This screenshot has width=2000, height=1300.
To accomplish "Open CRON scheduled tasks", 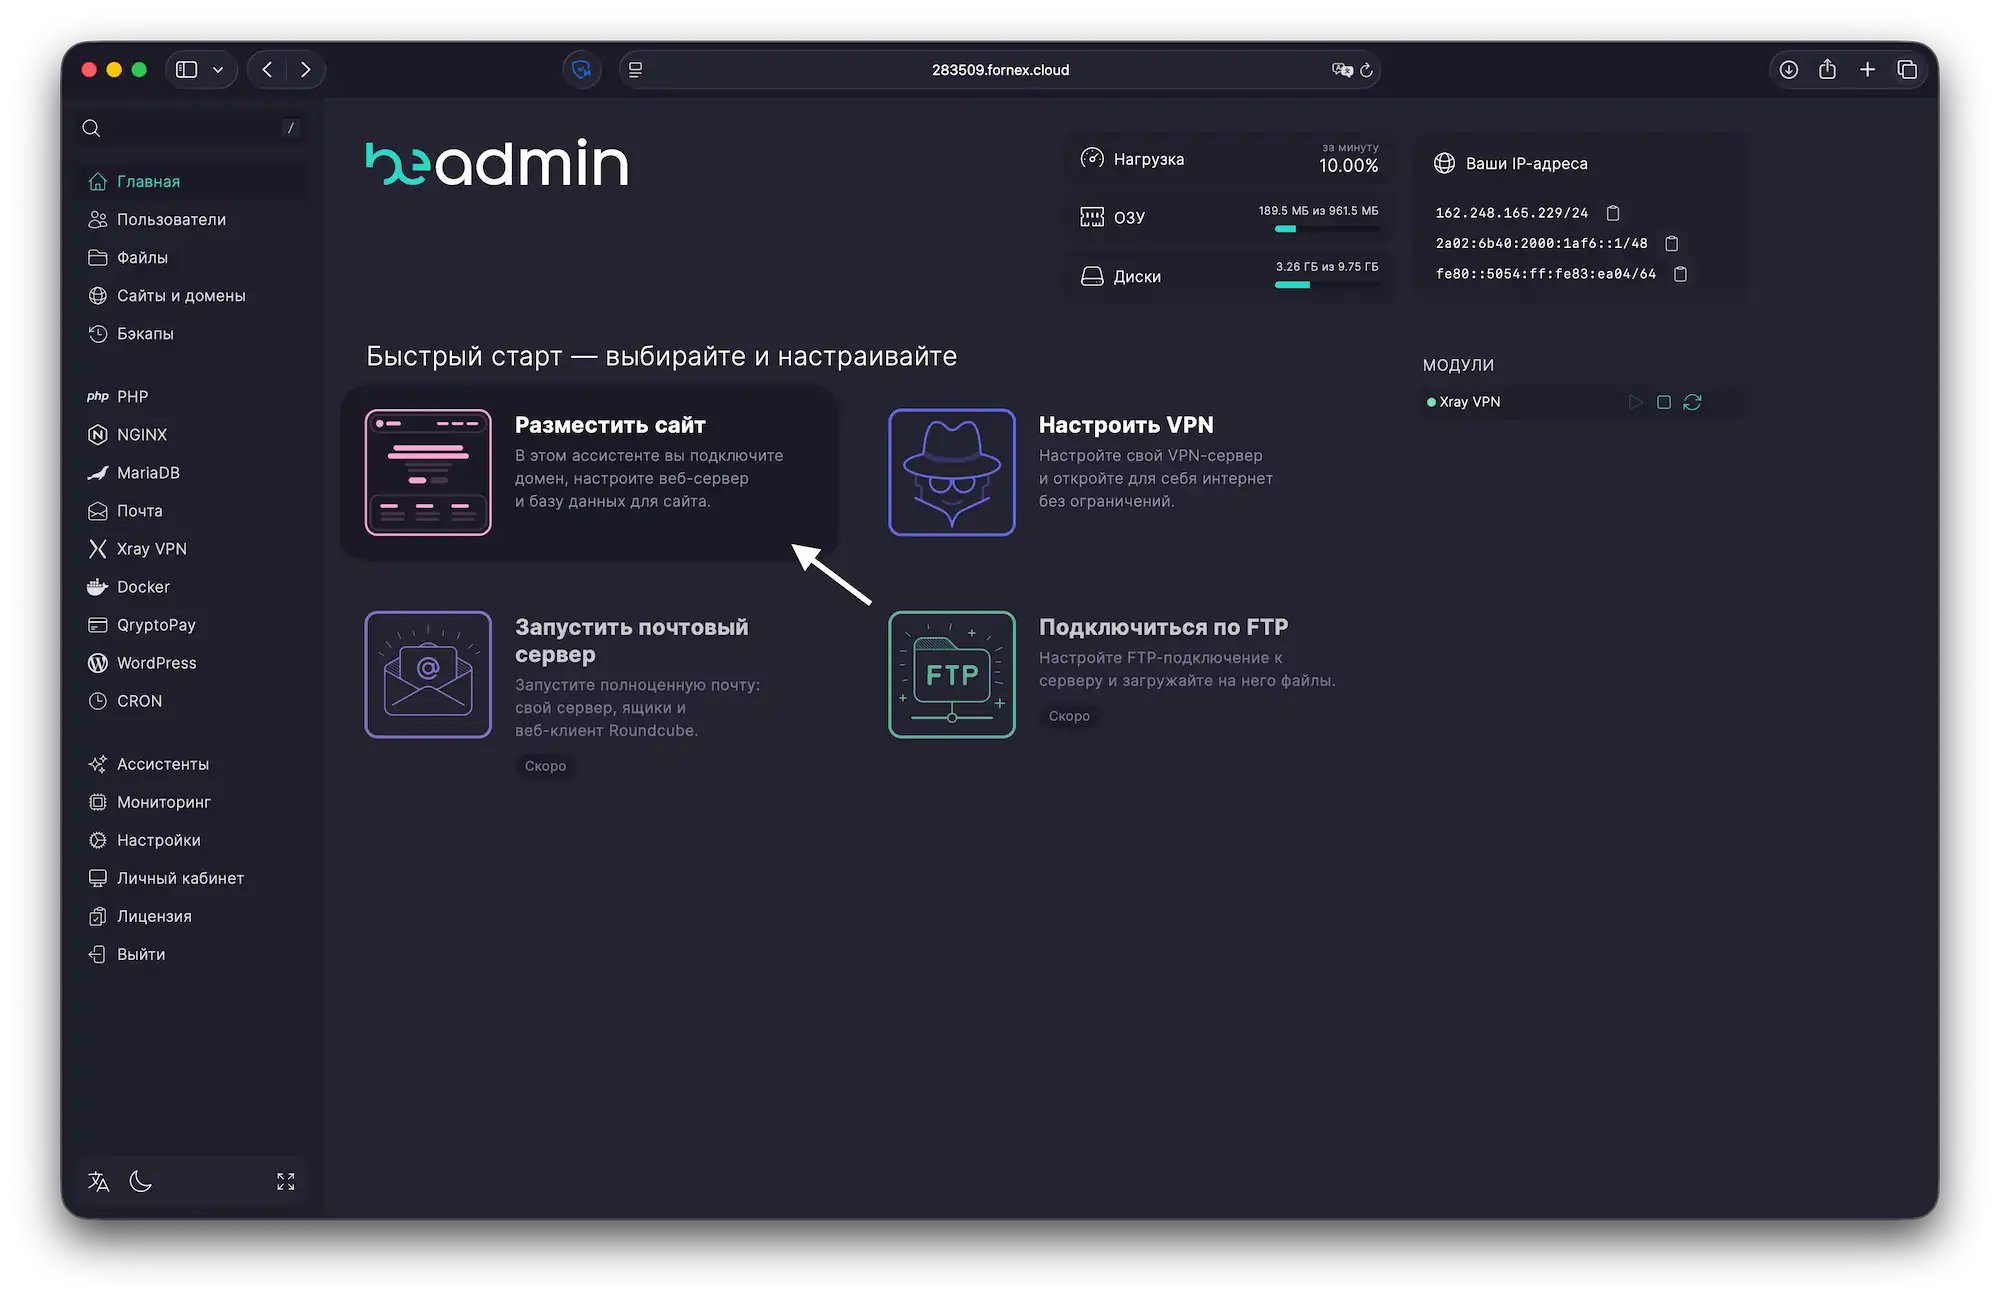I will [138, 700].
